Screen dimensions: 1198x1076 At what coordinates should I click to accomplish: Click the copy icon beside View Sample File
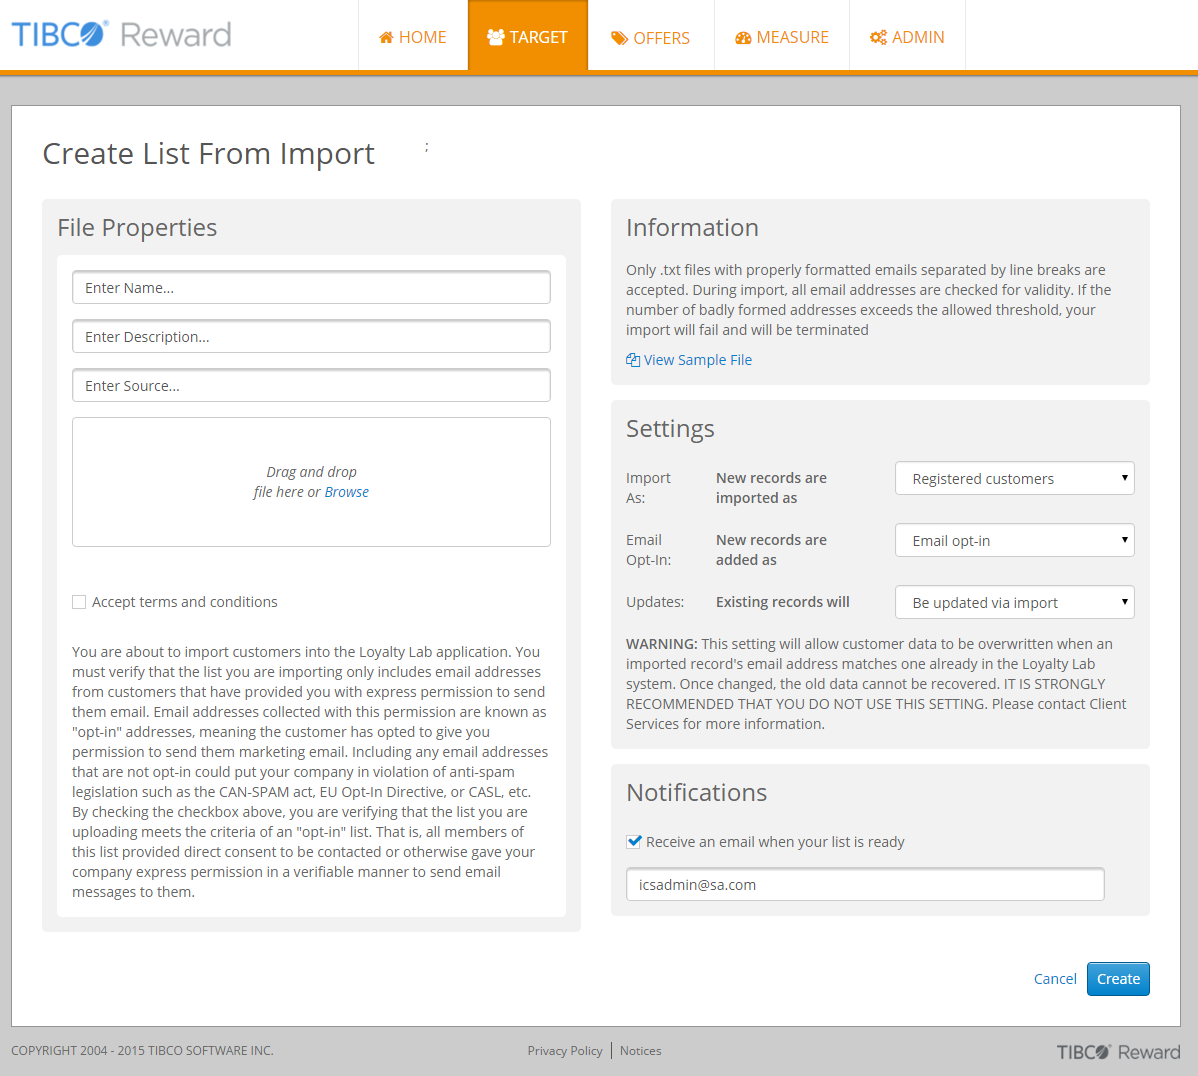[633, 360]
